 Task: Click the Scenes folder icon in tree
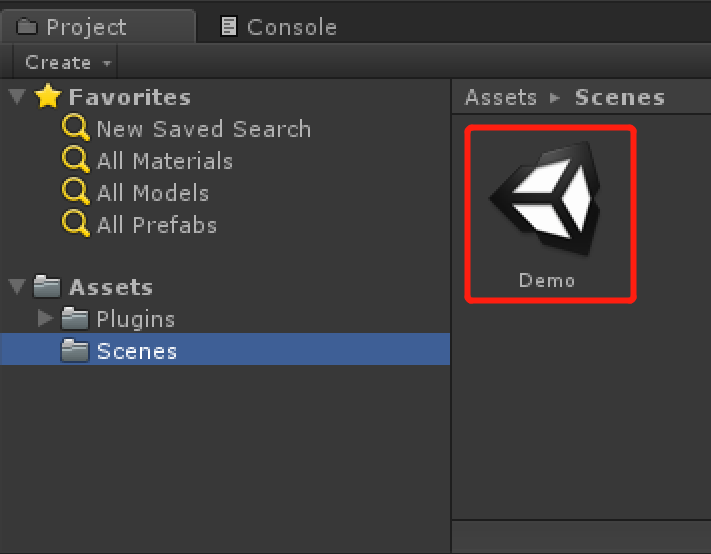click(x=75, y=350)
